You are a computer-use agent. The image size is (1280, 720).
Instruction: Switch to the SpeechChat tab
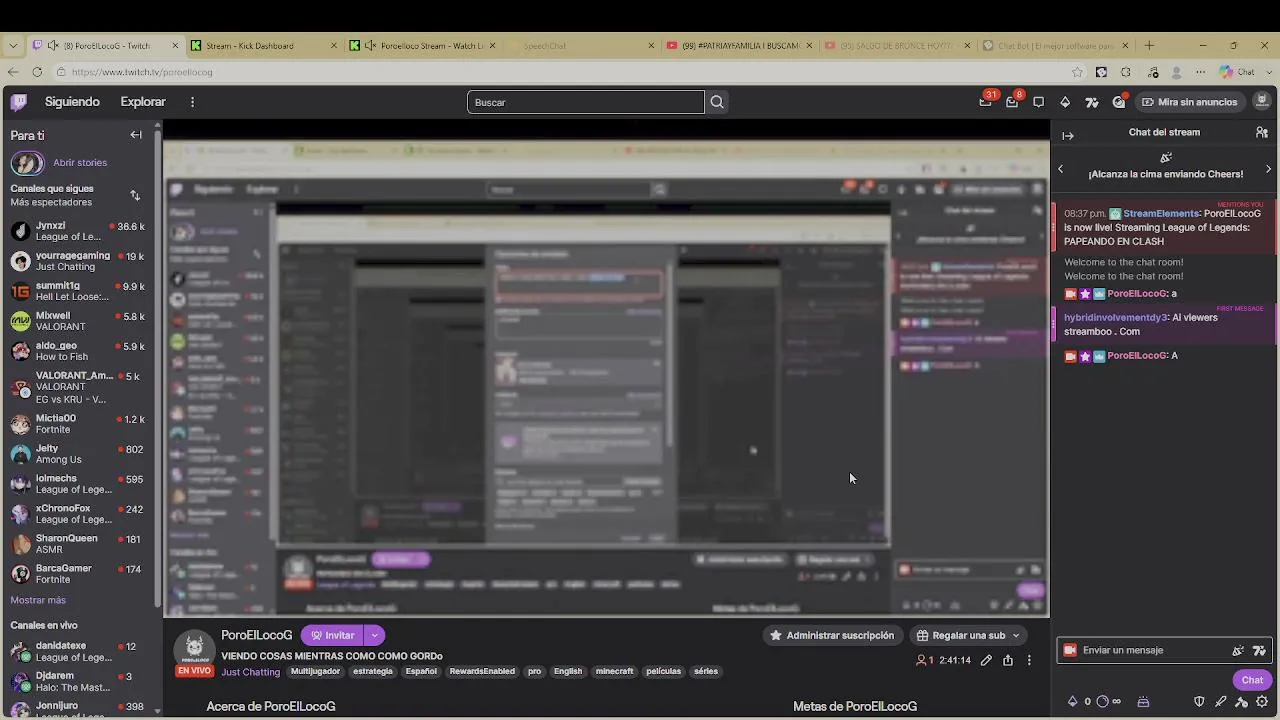(582, 46)
